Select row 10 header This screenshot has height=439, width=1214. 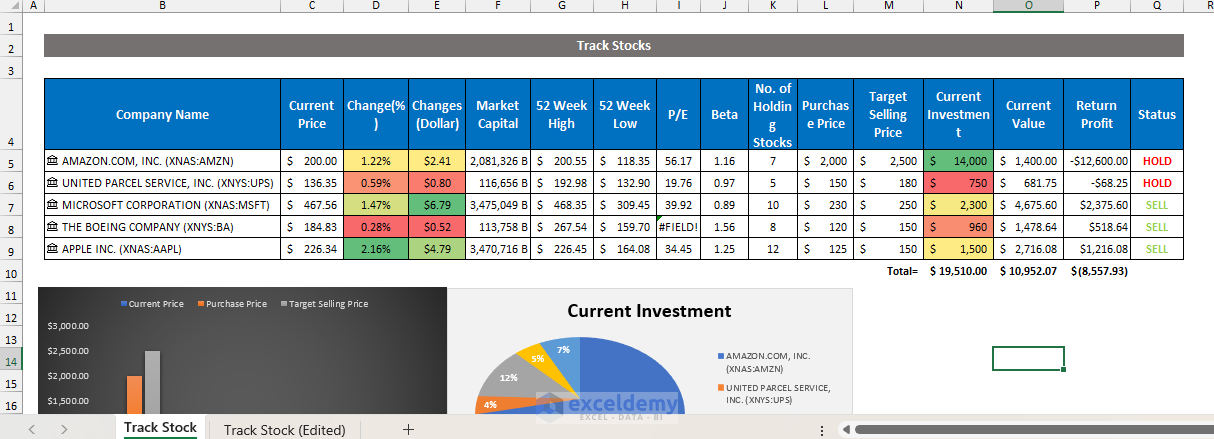tap(12, 272)
